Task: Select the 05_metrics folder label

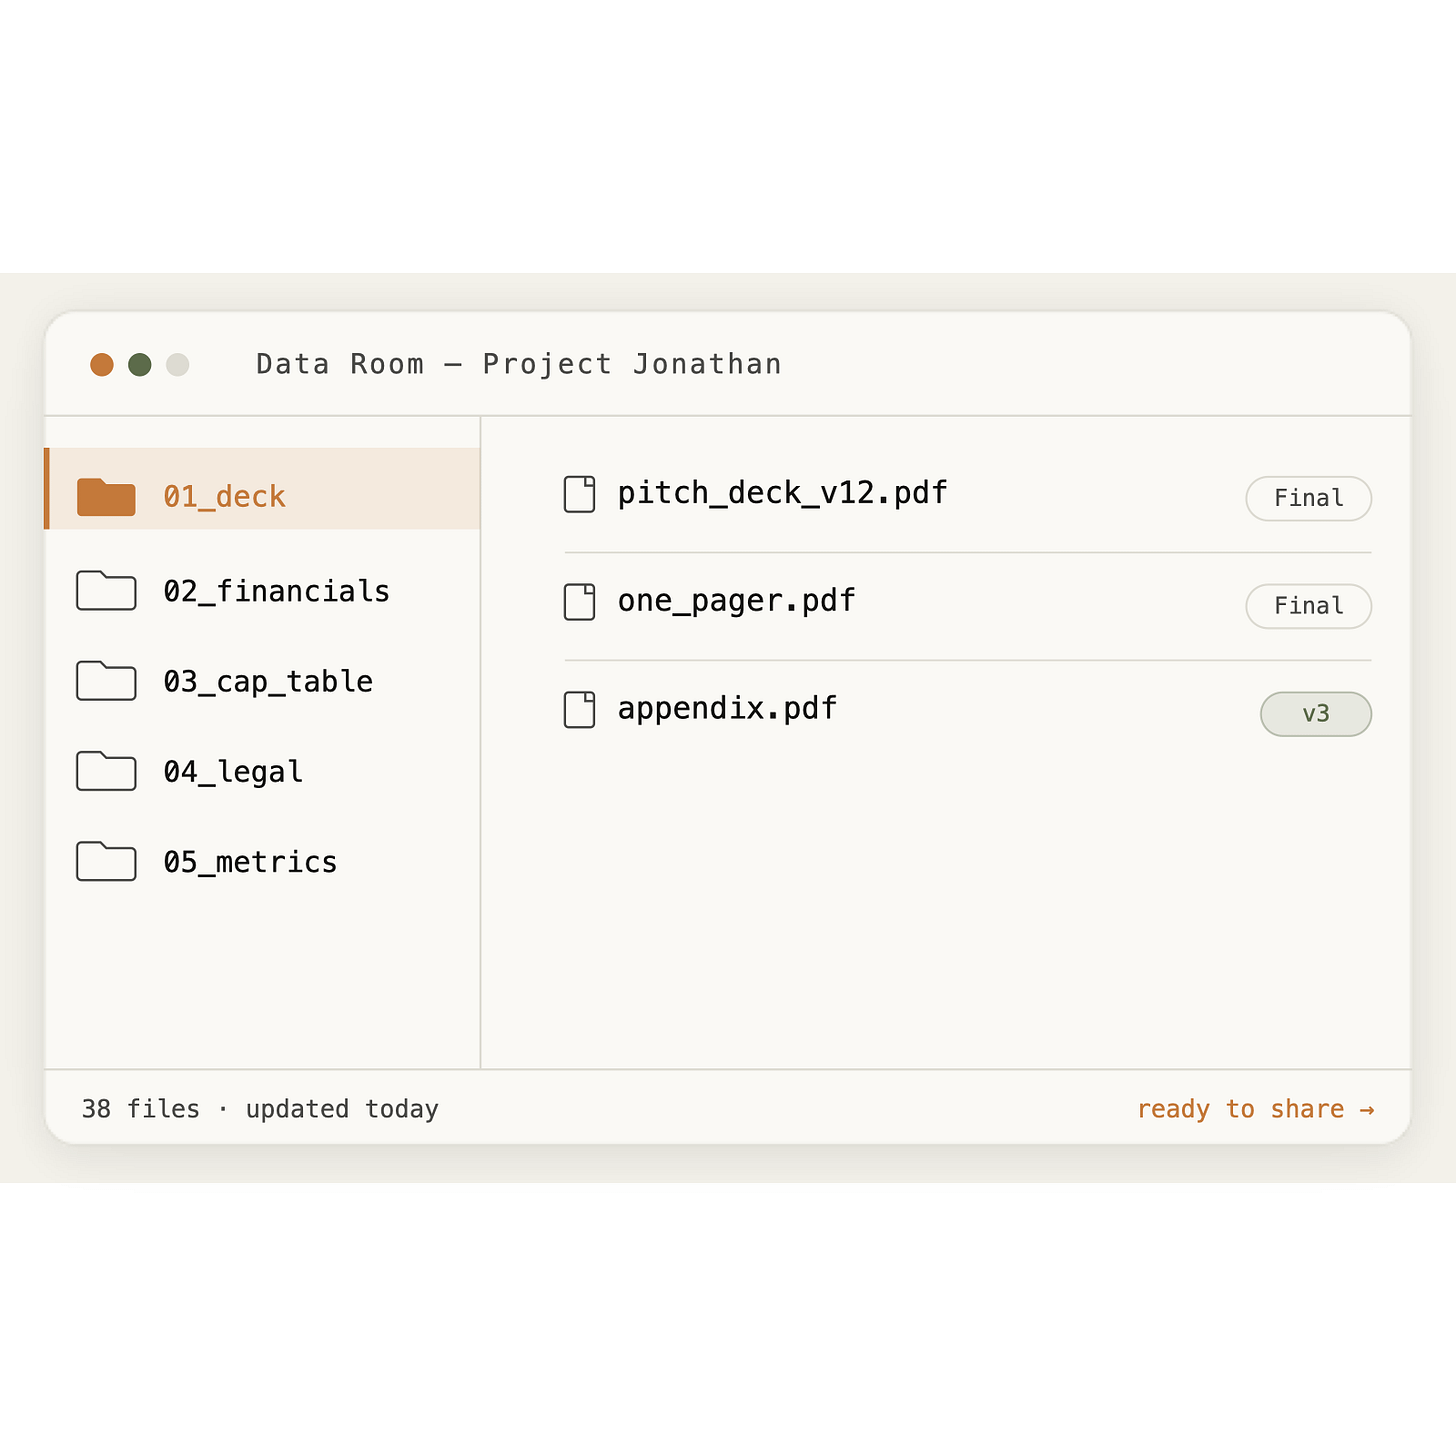Action: (250, 862)
